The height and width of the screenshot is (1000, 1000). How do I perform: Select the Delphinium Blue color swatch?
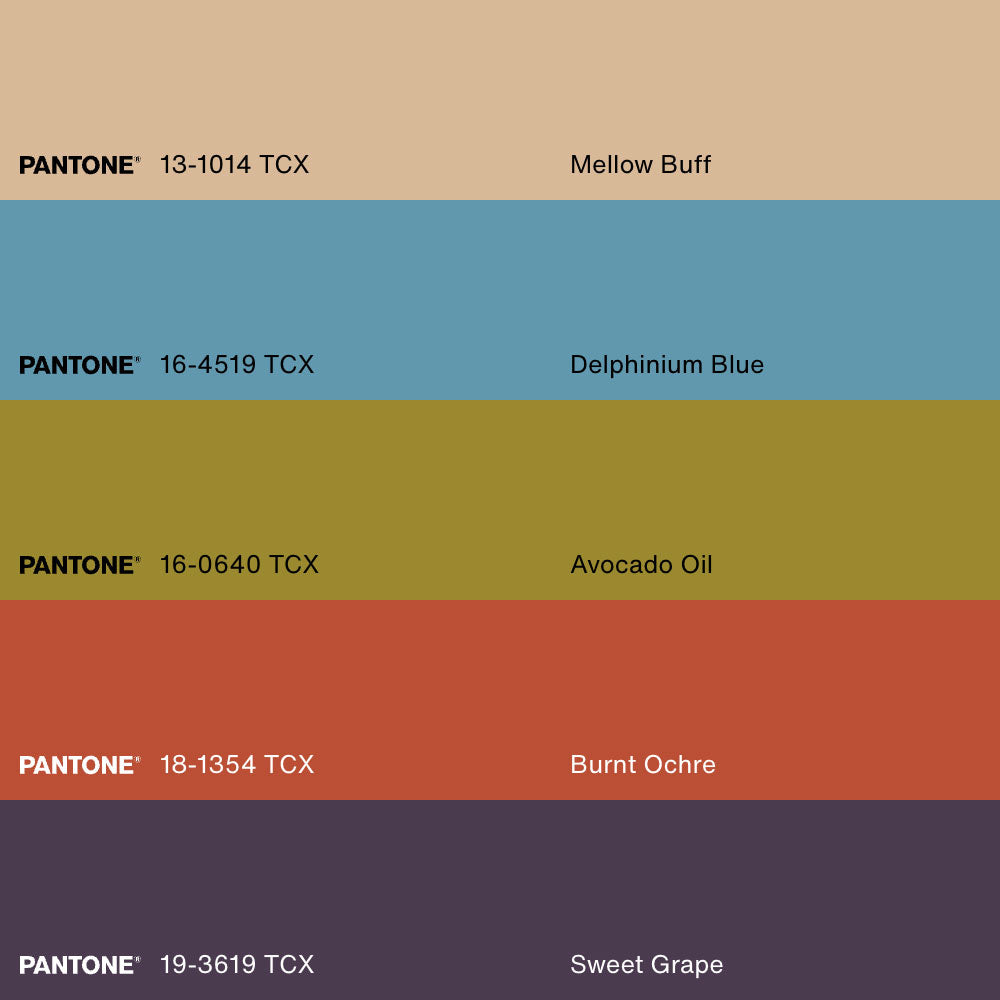[x=500, y=280]
